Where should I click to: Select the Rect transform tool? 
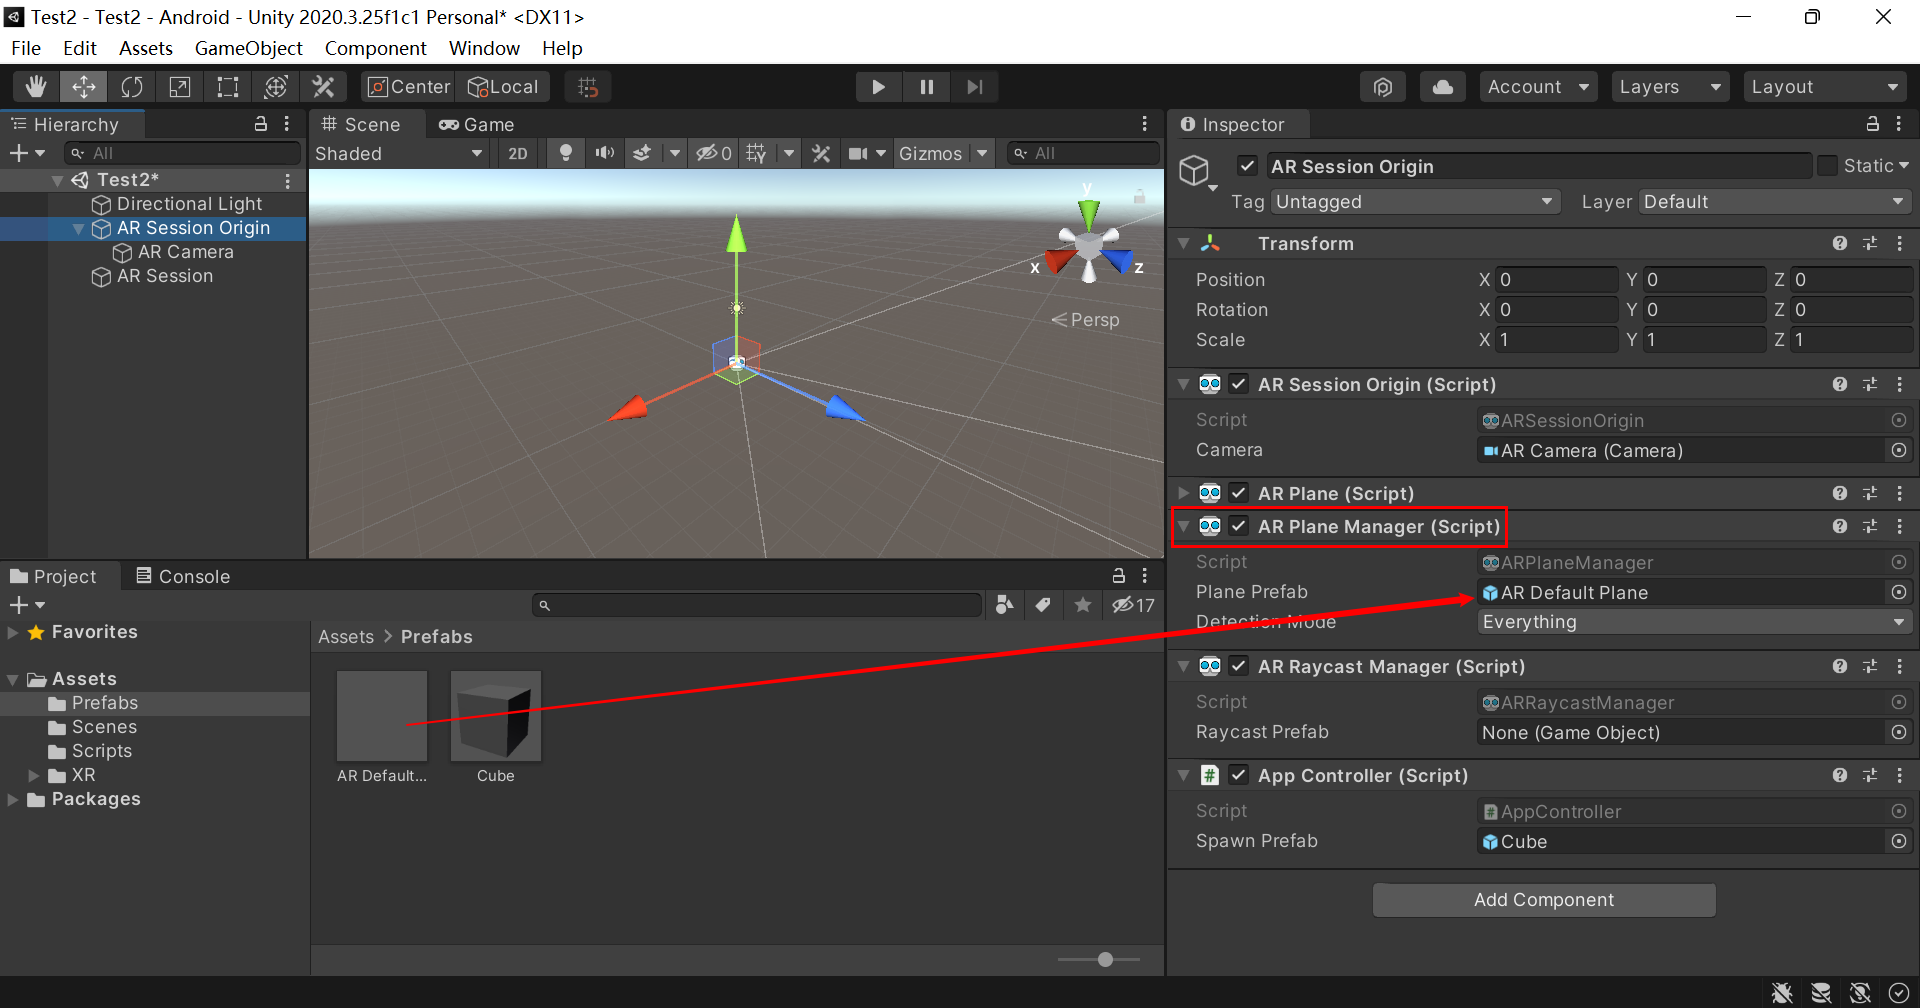point(228,87)
